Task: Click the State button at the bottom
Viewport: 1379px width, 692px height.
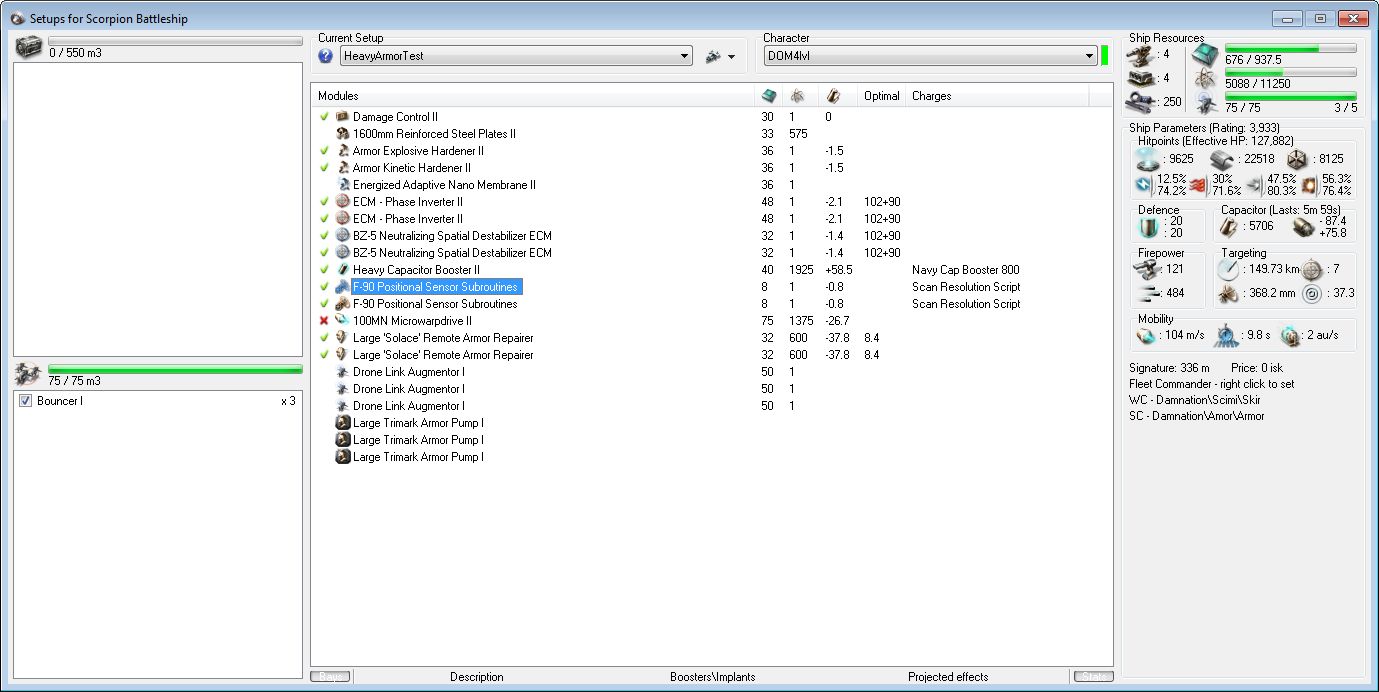Action: point(1093,677)
